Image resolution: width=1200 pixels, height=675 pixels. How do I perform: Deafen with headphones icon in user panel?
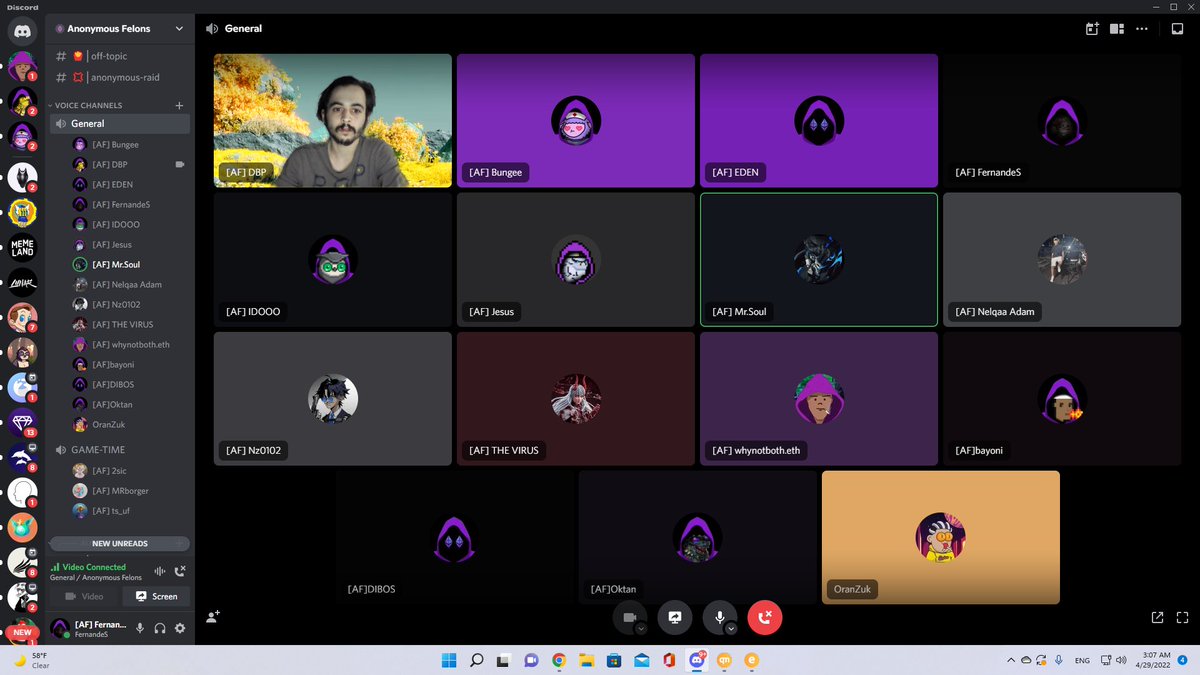pyautogui.click(x=160, y=628)
